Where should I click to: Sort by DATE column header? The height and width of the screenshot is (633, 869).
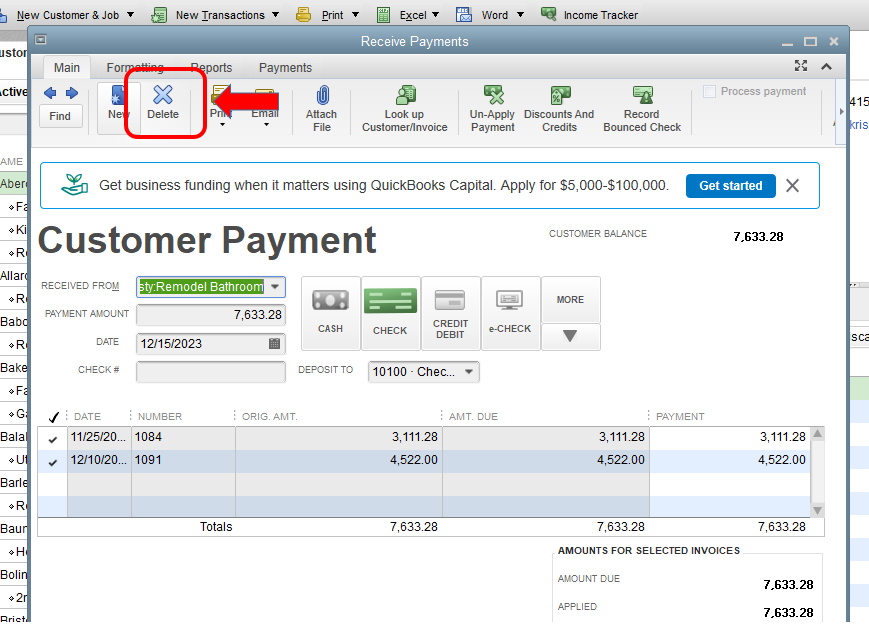(x=88, y=416)
